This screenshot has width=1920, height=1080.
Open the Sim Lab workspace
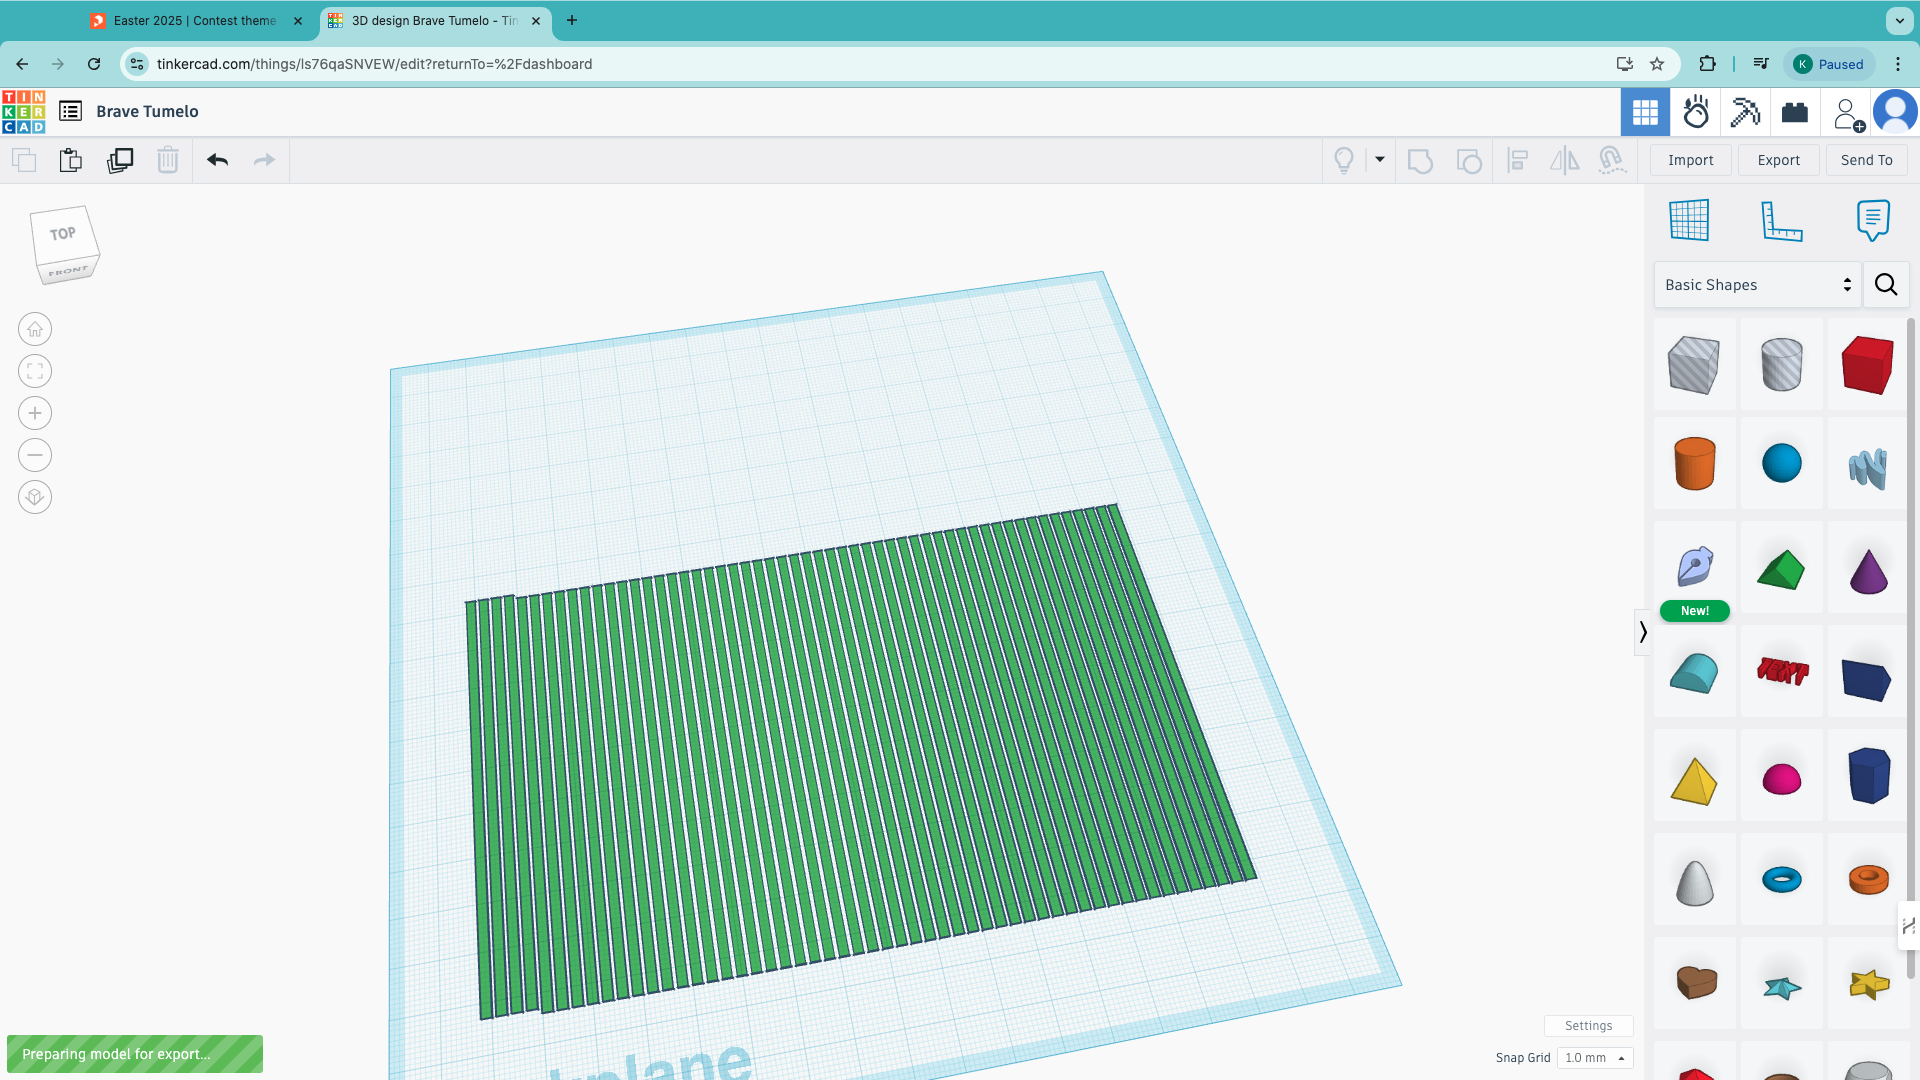tap(1696, 112)
